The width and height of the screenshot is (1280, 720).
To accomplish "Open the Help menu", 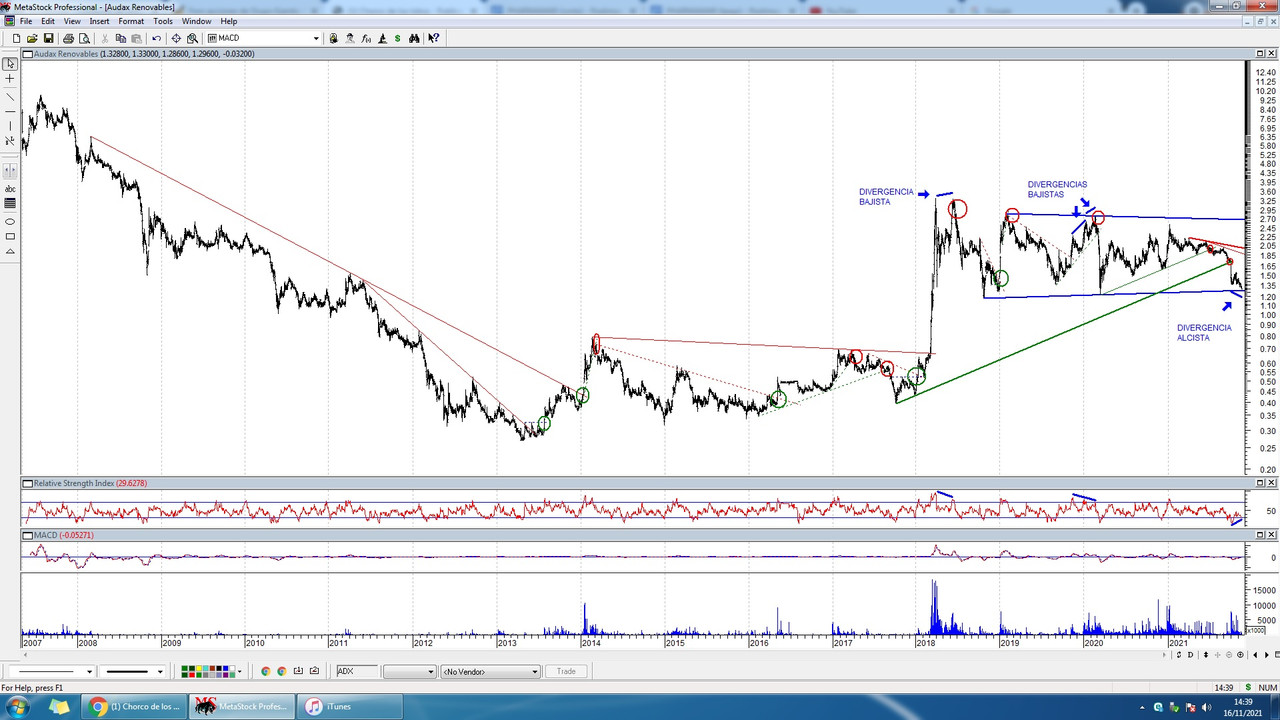I will [229, 21].
